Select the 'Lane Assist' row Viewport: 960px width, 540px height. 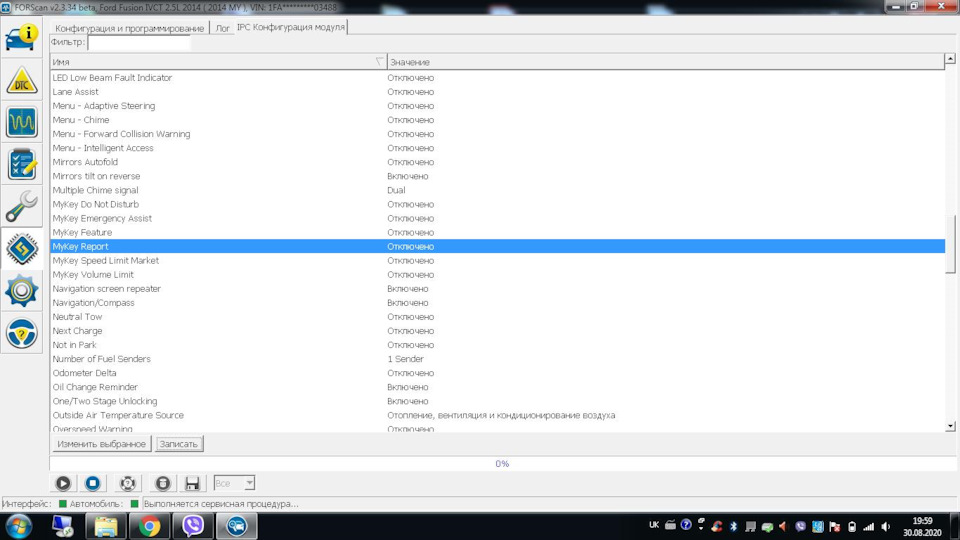[497, 92]
